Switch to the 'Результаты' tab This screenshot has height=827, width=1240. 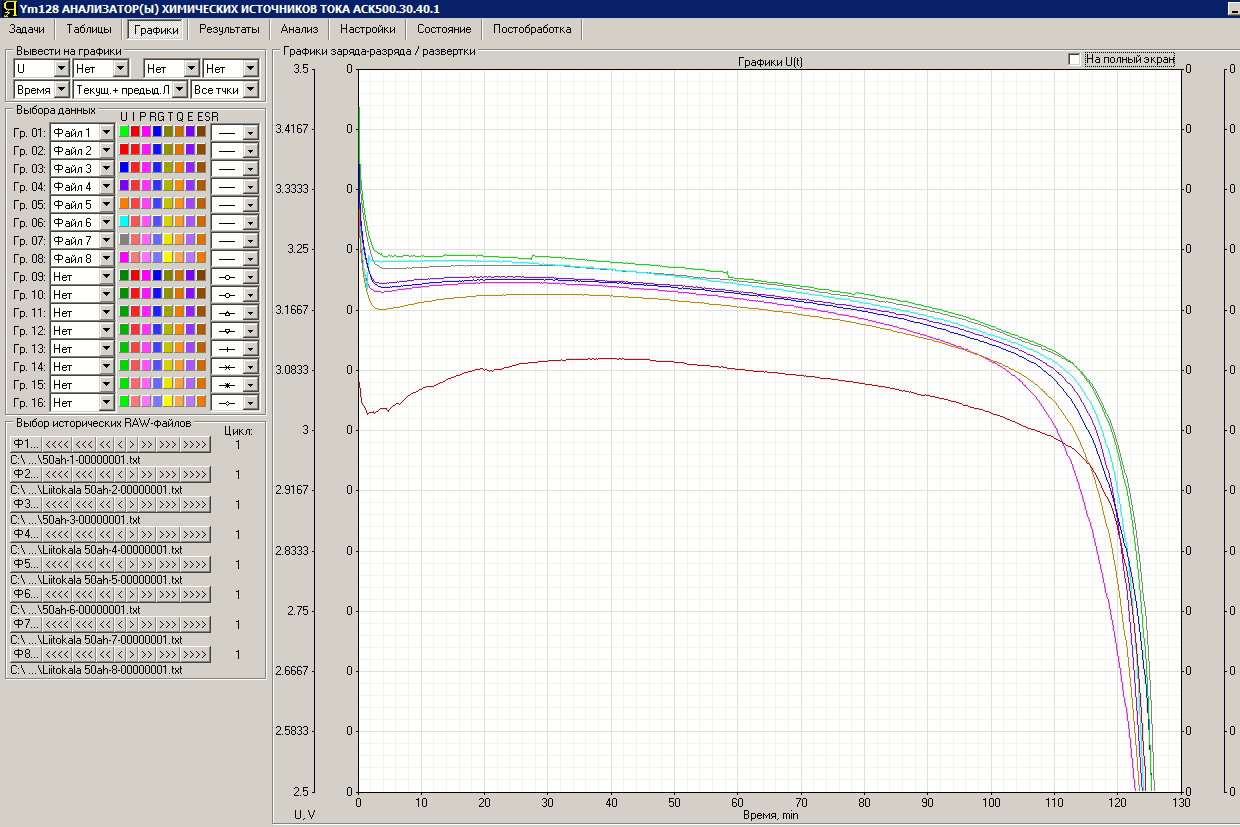pyautogui.click(x=229, y=29)
